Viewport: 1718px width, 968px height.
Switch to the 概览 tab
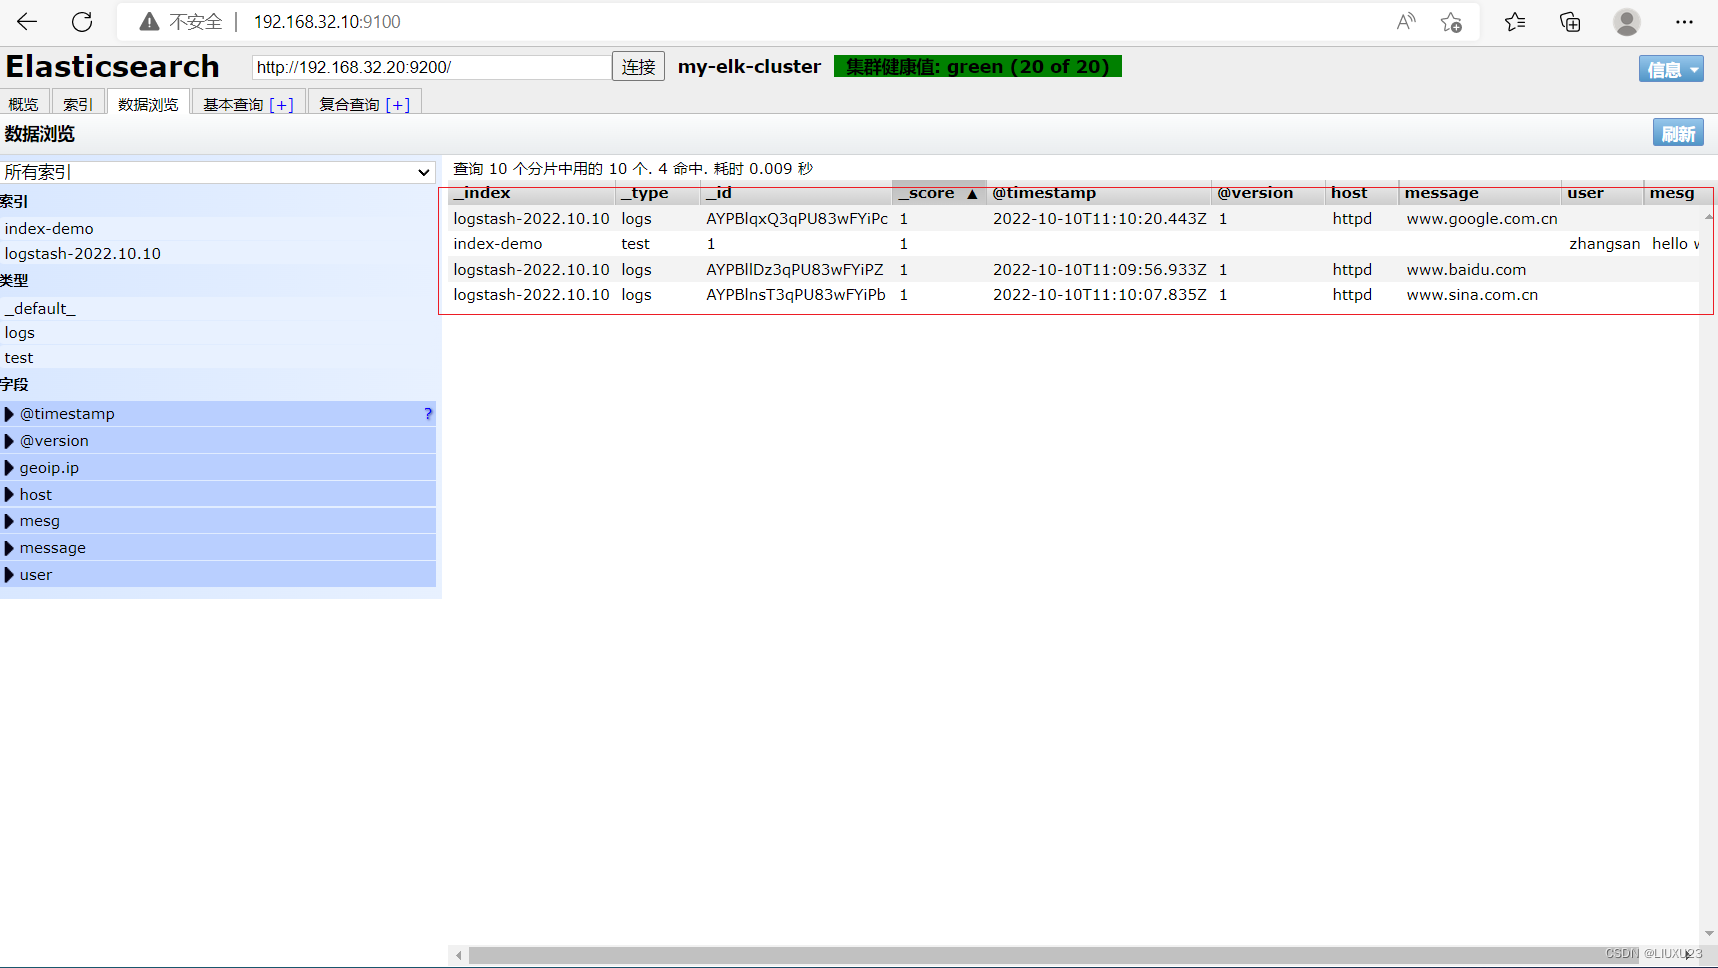tap(23, 104)
